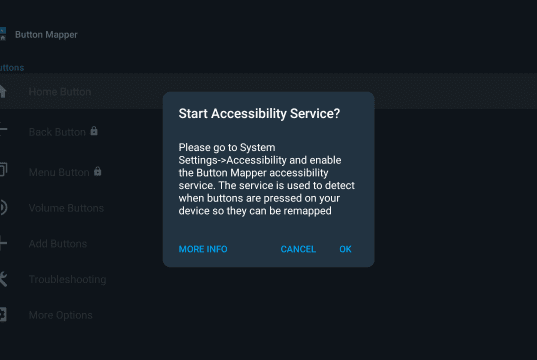537x360 pixels.
Task: Click lock icon beside Menu Button
Action: (x=98, y=171)
